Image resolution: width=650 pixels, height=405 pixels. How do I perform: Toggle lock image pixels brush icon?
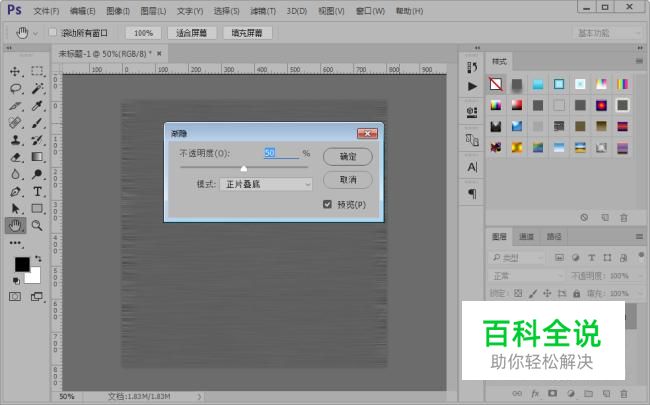click(533, 293)
